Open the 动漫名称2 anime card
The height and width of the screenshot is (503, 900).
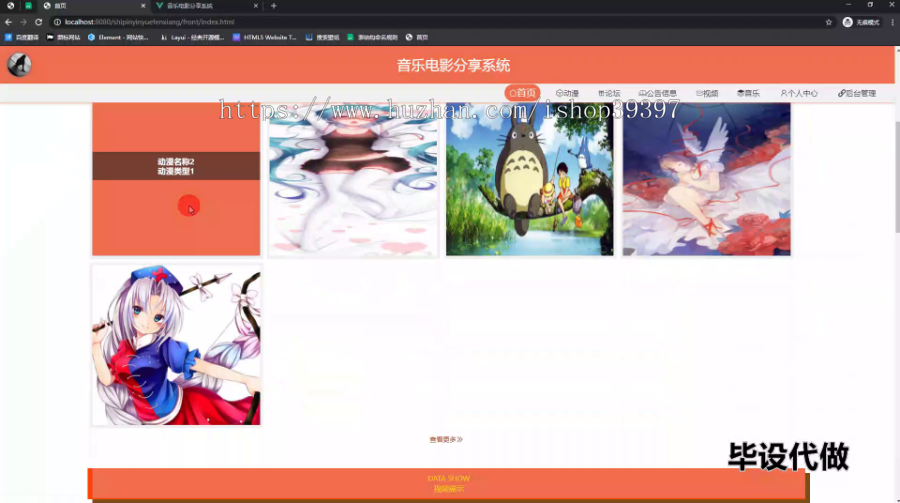(x=176, y=179)
